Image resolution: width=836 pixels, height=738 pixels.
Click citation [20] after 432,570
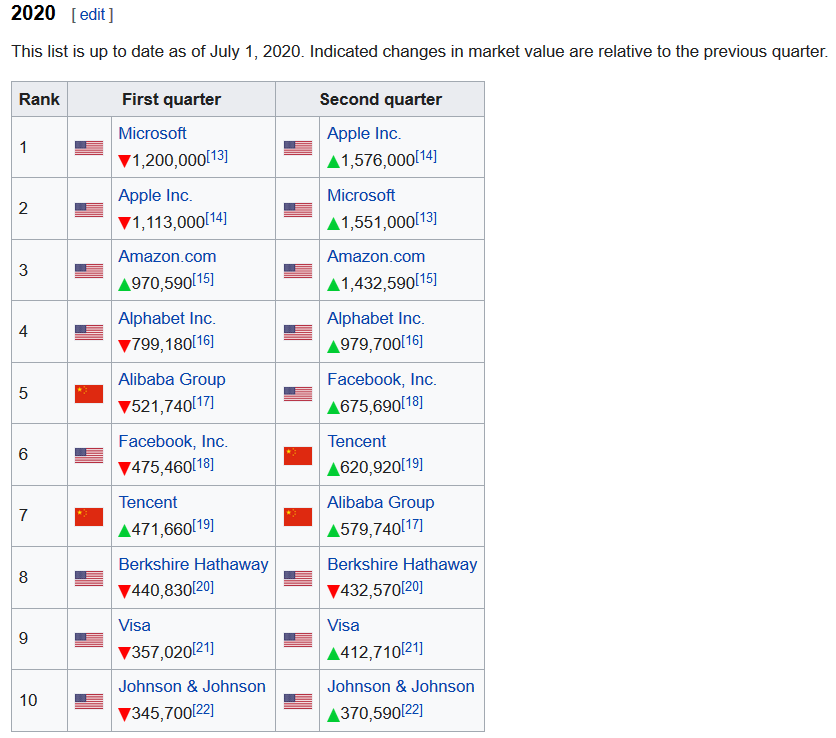click(412, 587)
